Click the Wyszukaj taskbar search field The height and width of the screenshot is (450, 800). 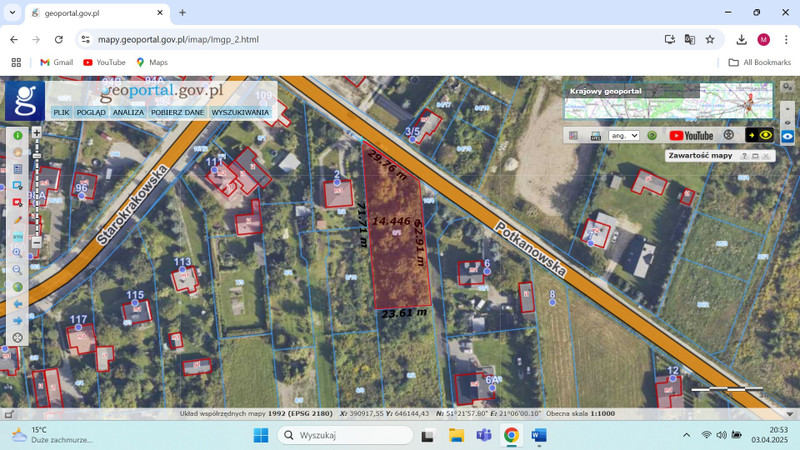click(345, 435)
